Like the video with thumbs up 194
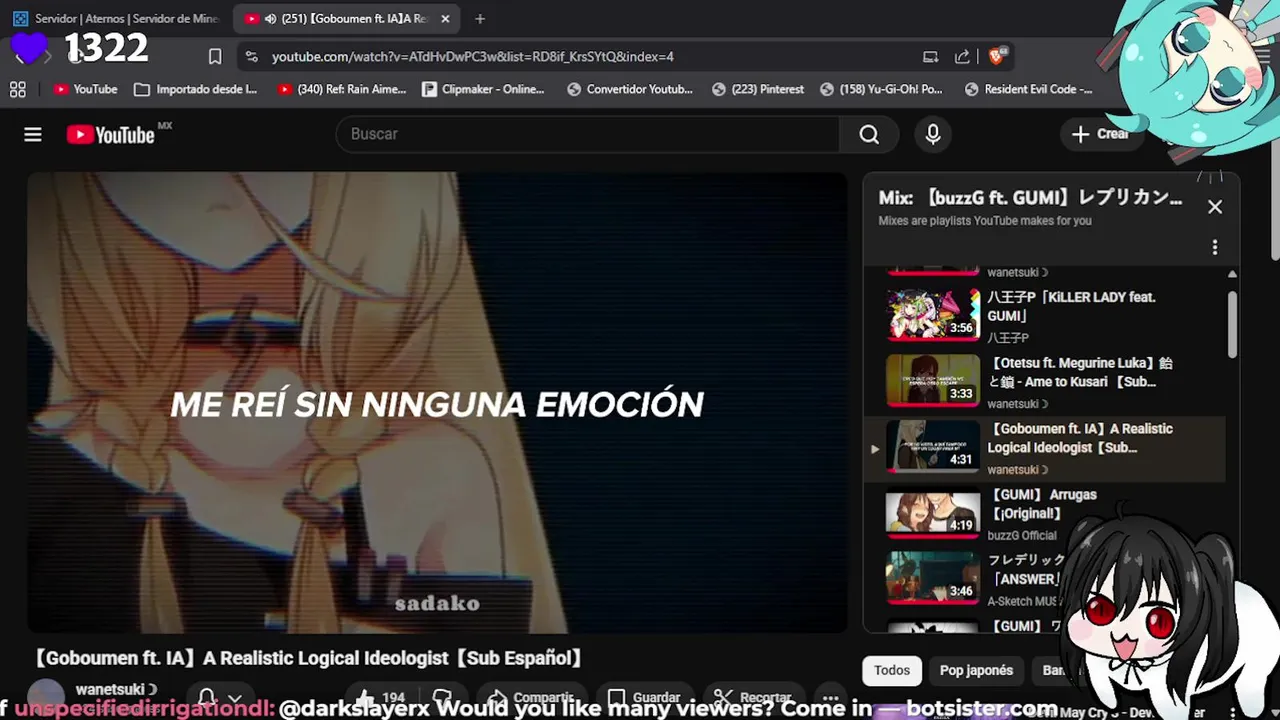Viewport: 1280px width, 720px height. 380,698
